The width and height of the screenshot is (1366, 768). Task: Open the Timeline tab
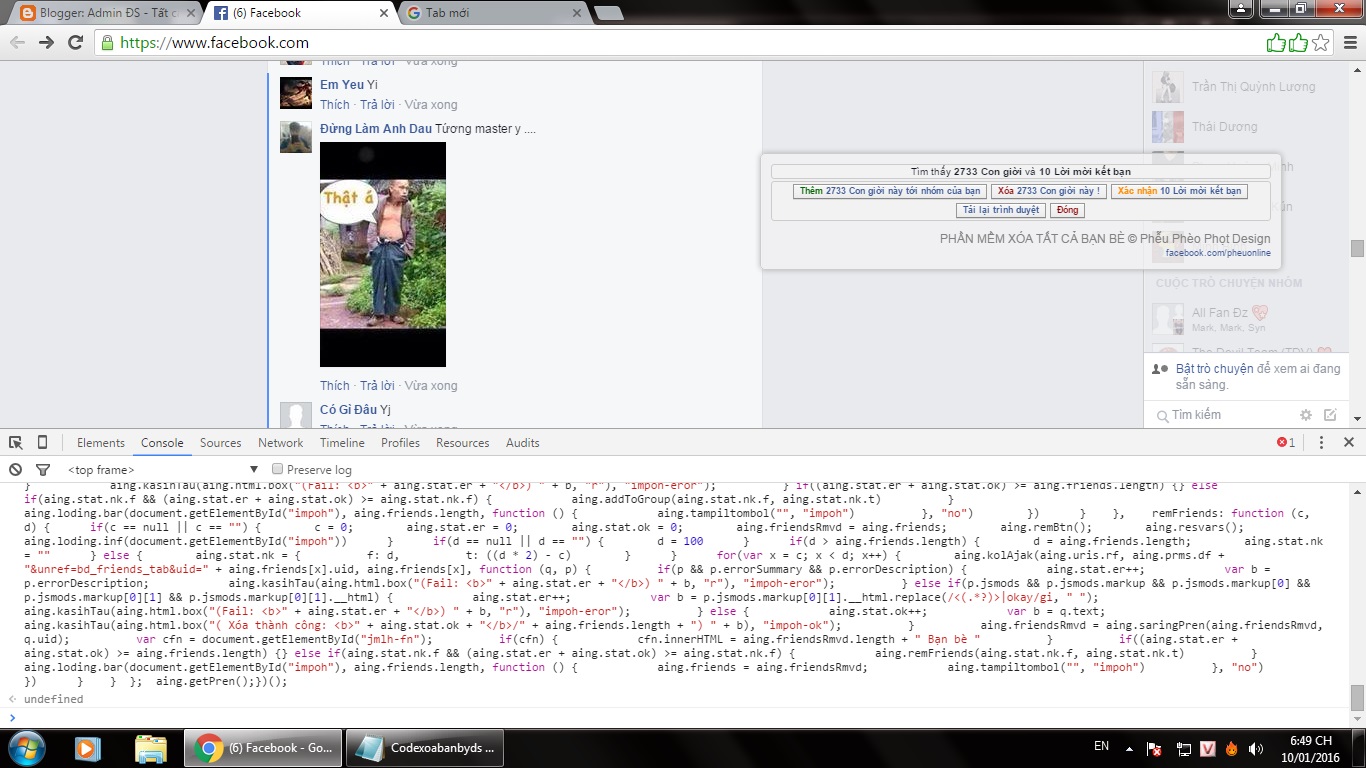coord(342,442)
